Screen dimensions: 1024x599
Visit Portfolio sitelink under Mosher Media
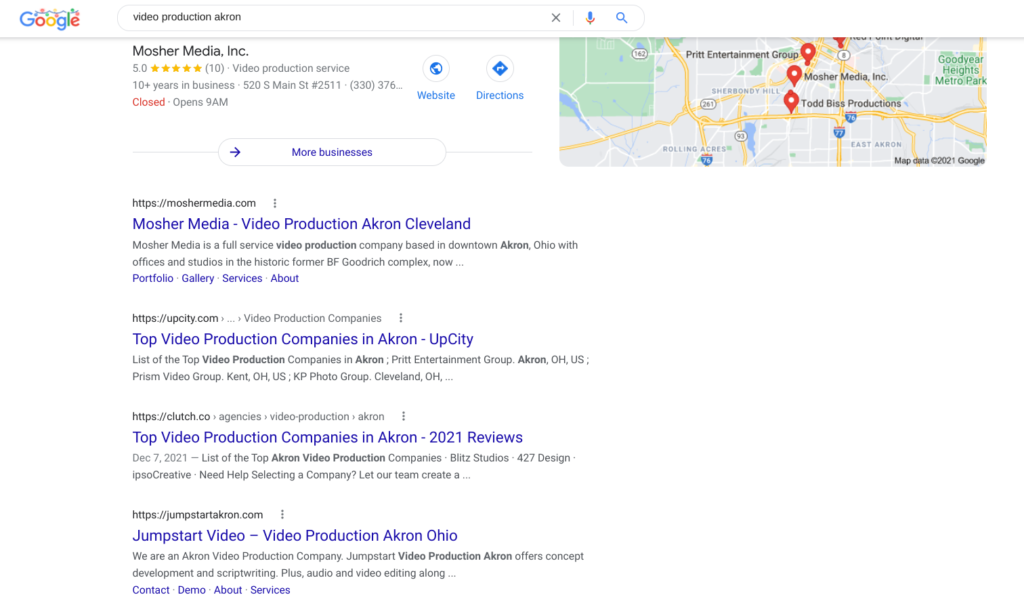tap(152, 278)
